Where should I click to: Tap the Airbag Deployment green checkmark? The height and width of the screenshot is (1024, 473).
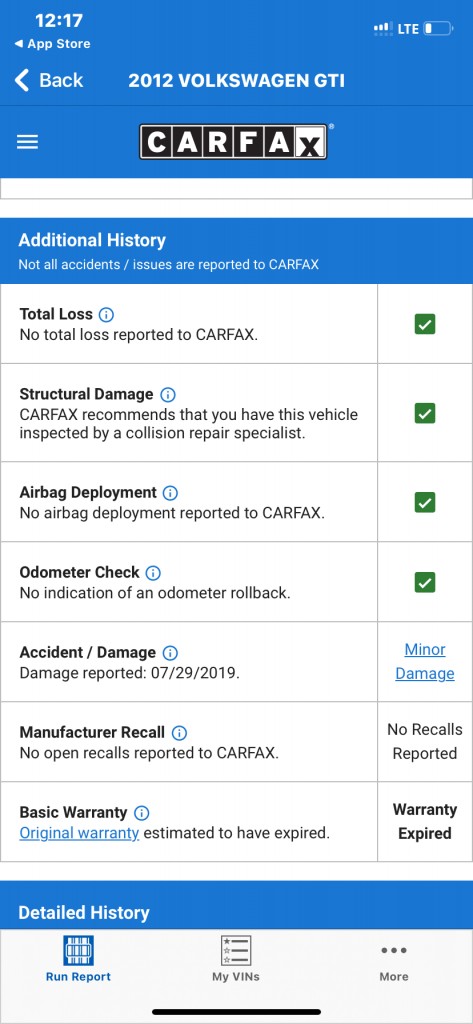425,502
